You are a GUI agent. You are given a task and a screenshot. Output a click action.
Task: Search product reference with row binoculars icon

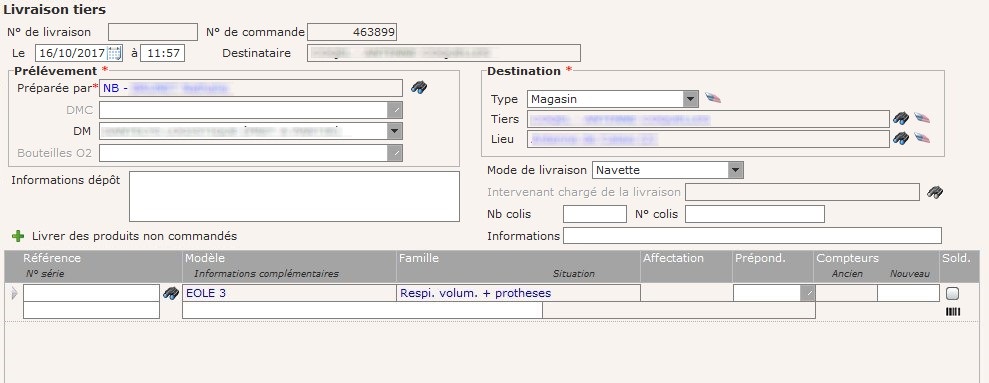tap(171, 293)
